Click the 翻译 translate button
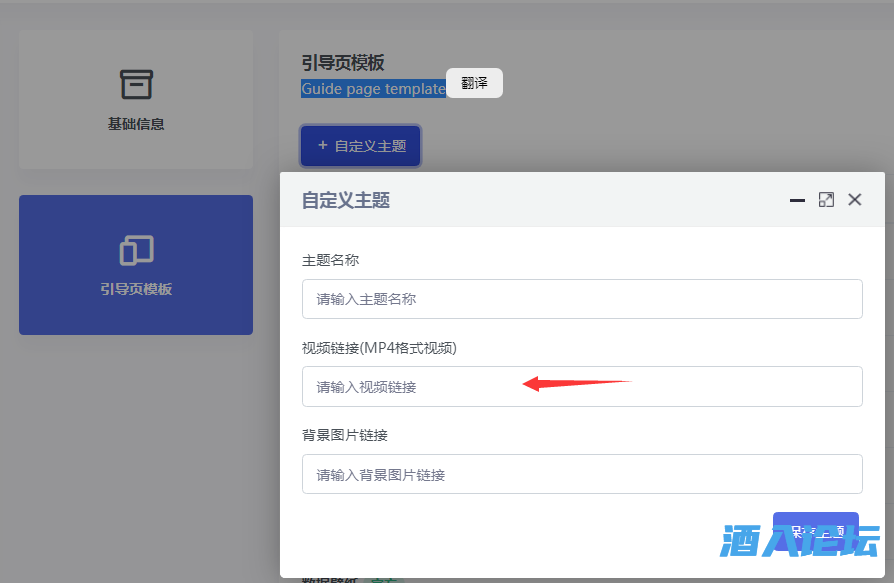Screen dimensions: 894x583 (x=474, y=83)
